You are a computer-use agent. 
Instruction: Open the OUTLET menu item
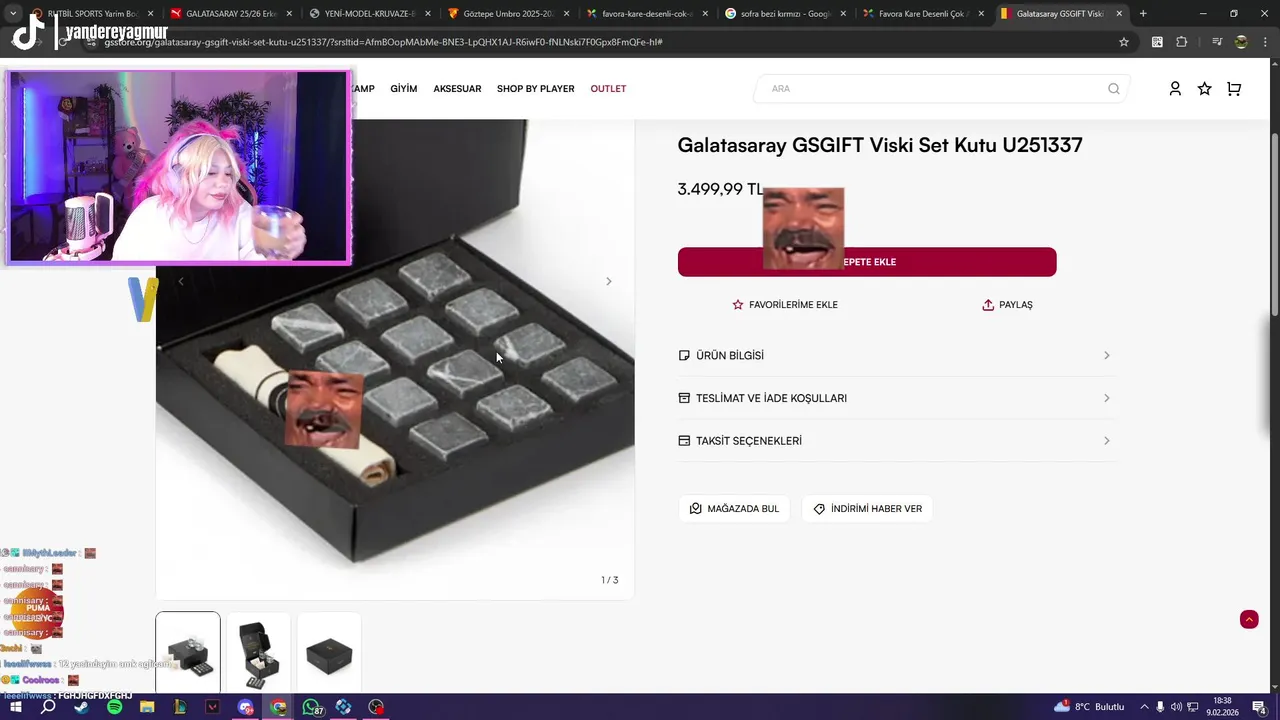[608, 89]
